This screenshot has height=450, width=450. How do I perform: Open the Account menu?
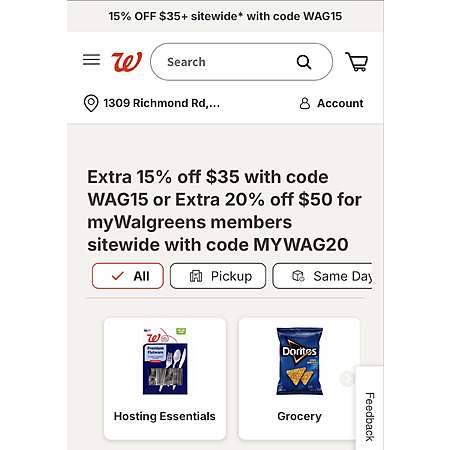point(331,103)
